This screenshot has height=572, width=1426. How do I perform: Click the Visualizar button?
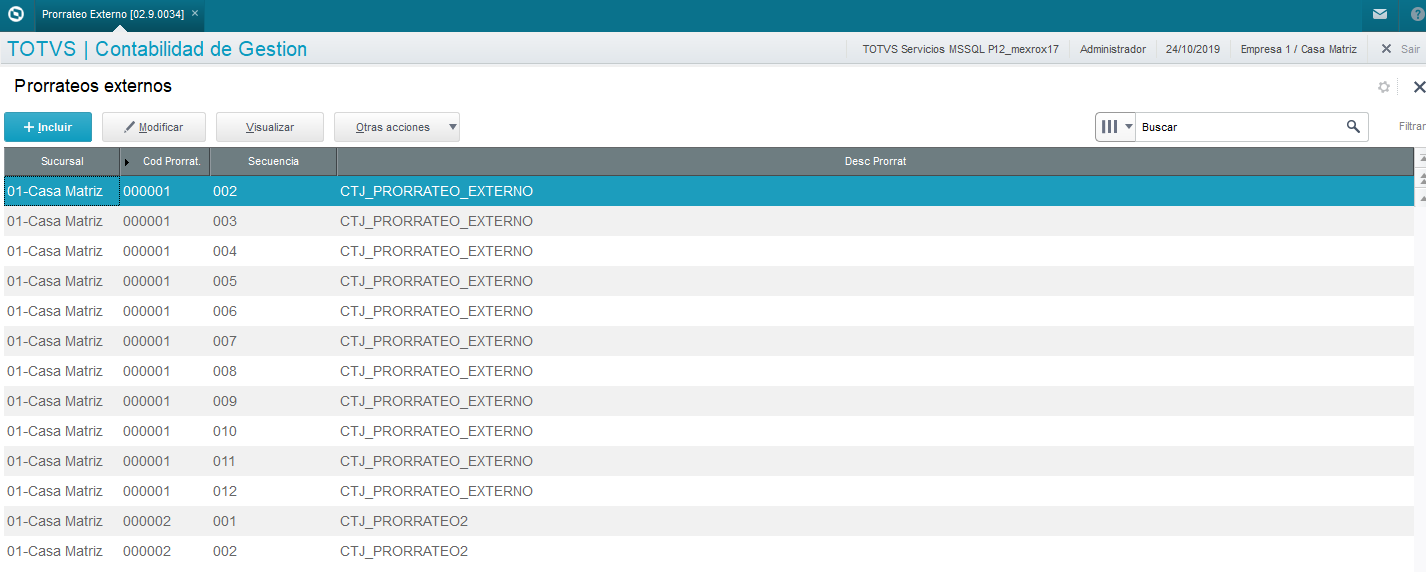(x=270, y=127)
